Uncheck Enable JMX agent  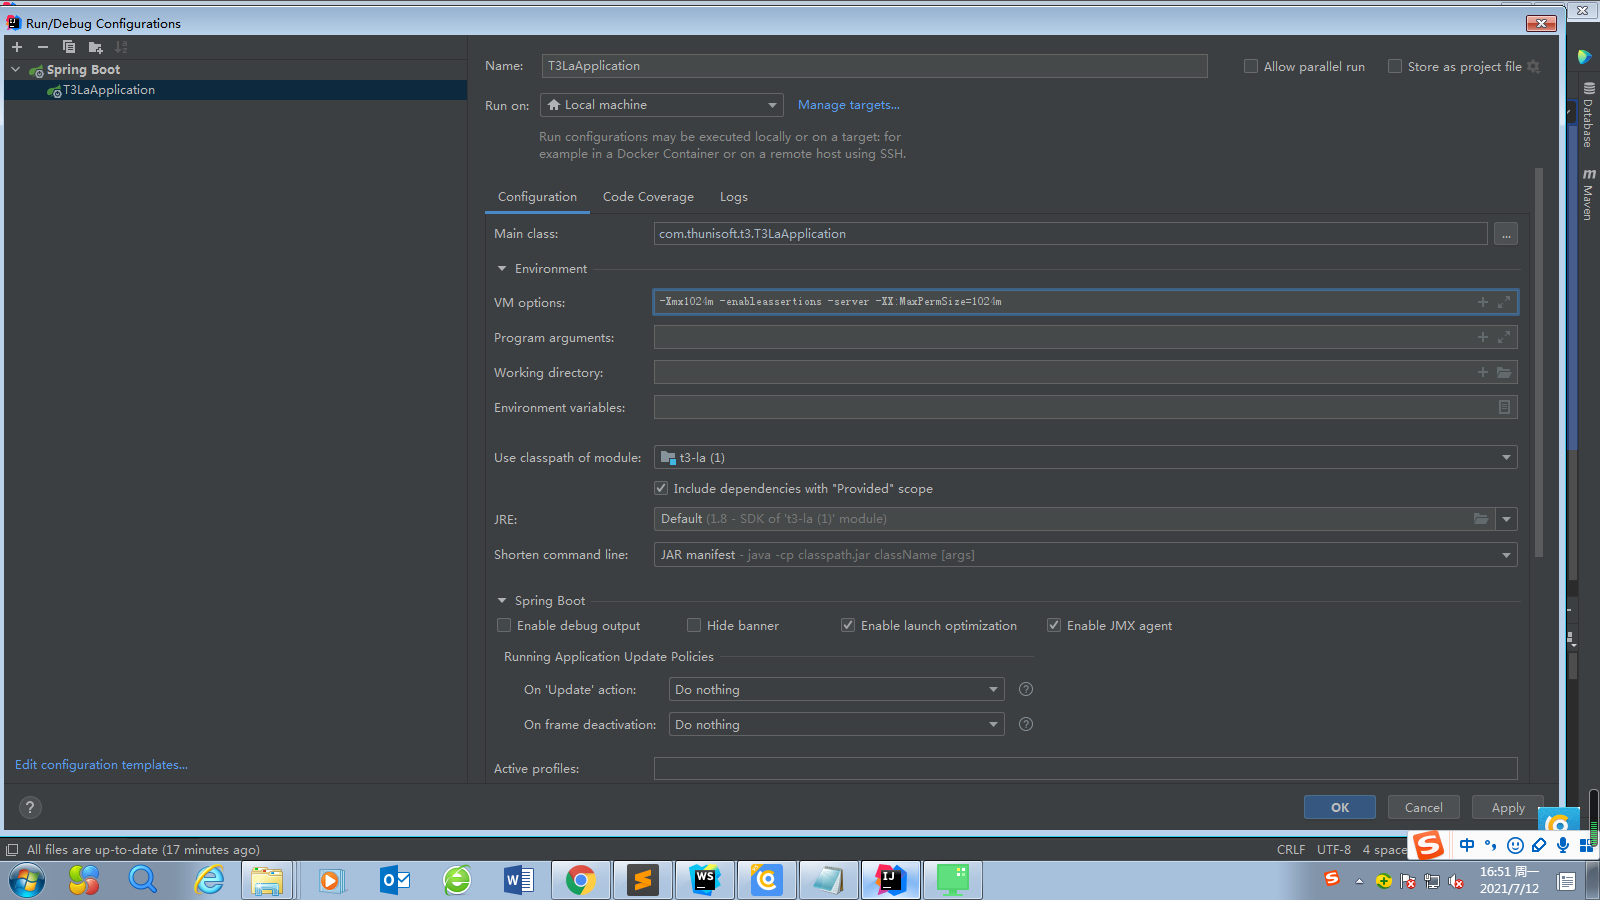[1054, 625]
